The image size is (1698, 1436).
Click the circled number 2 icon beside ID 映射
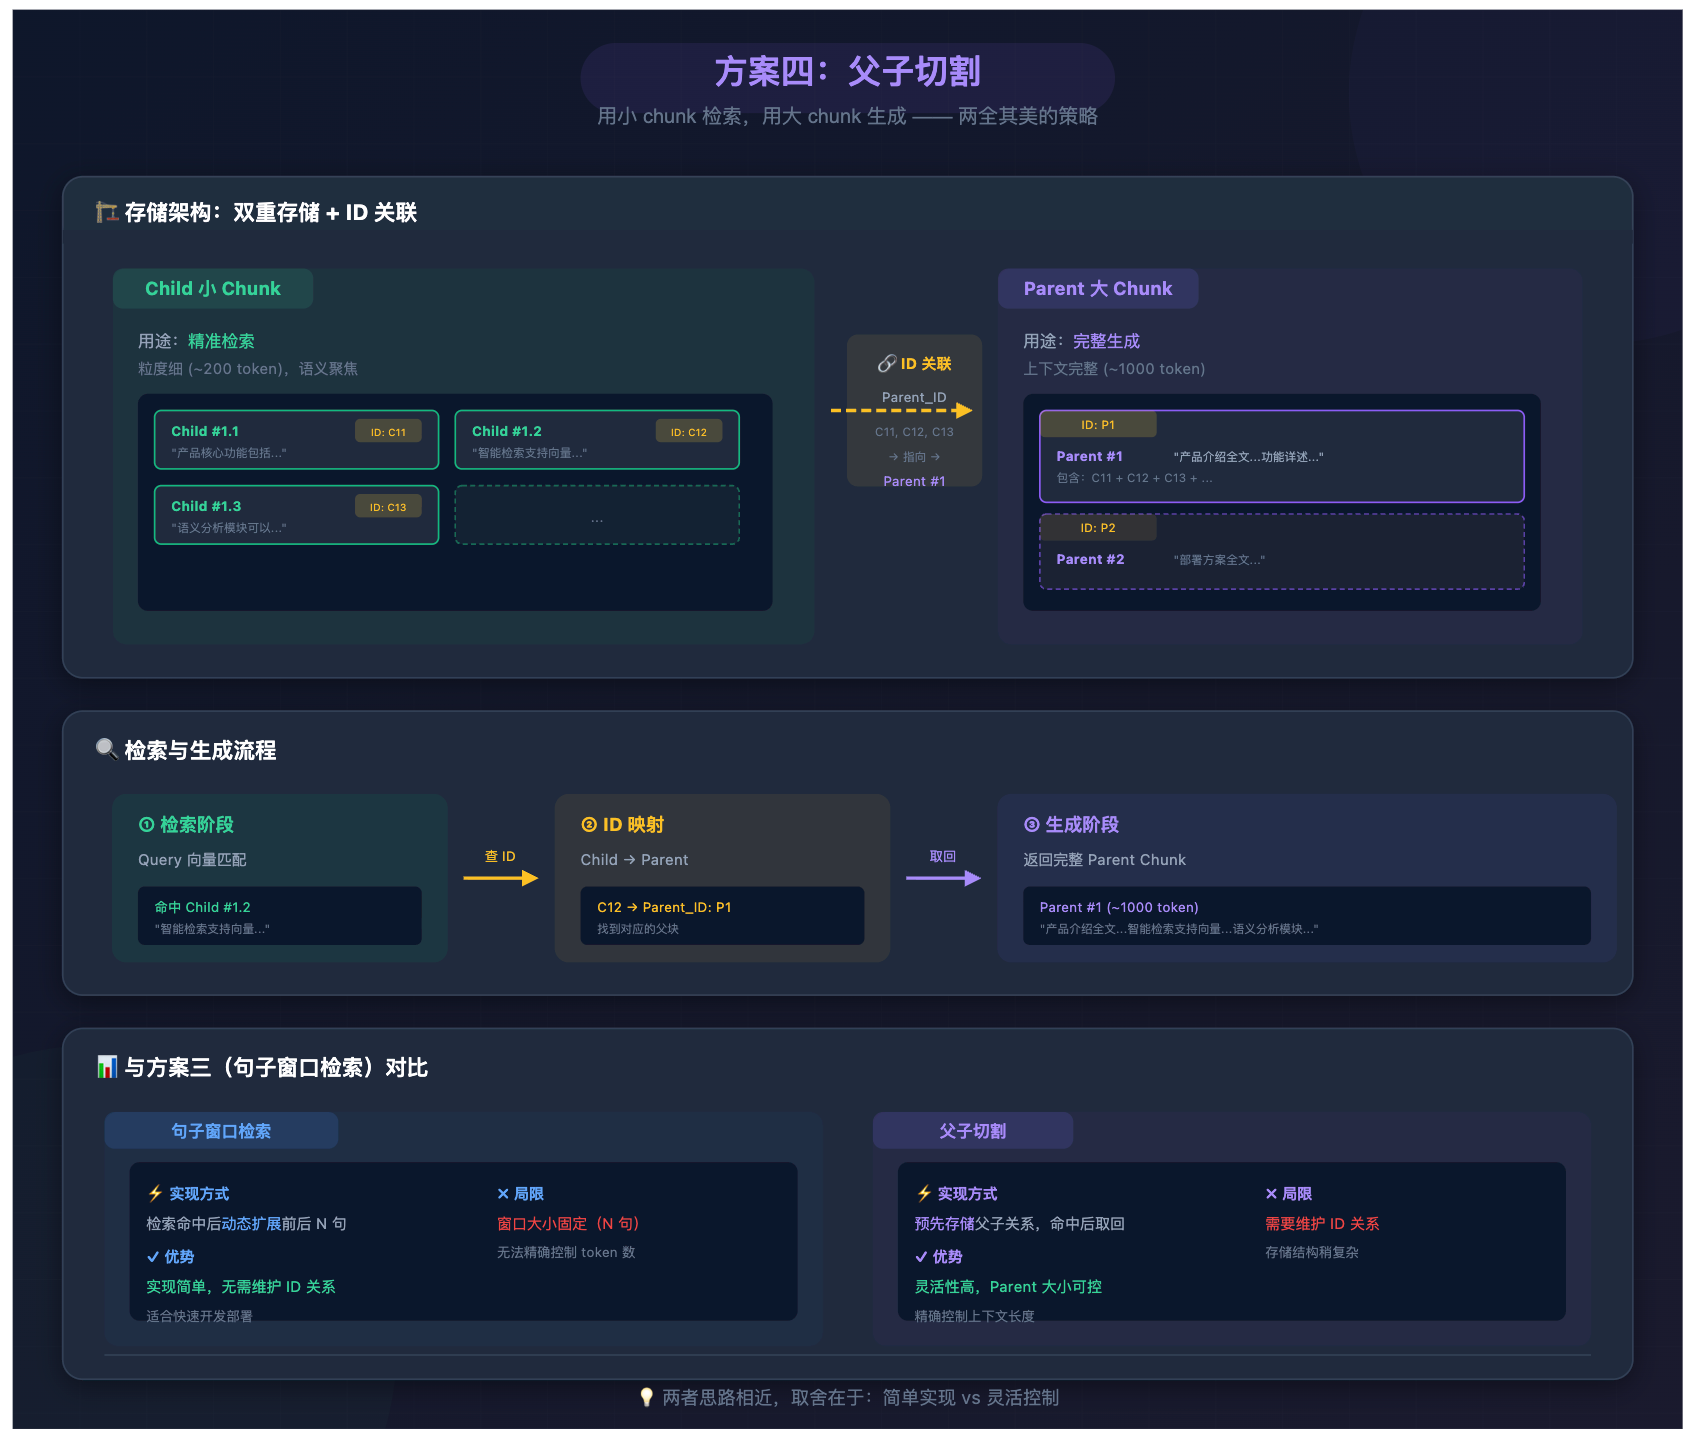pyautogui.click(x=589, y=825)
